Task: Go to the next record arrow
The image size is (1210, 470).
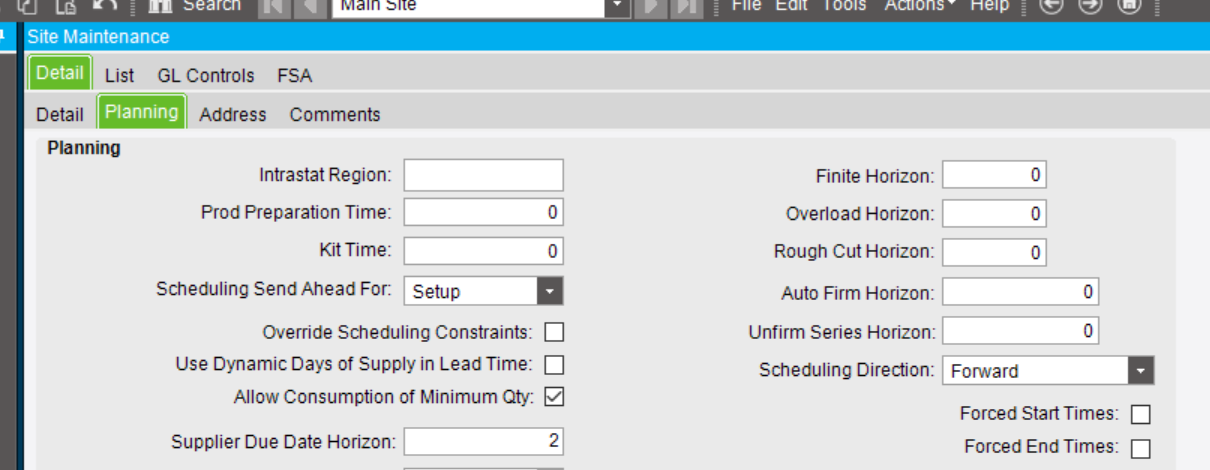Action: coord(650,5)
